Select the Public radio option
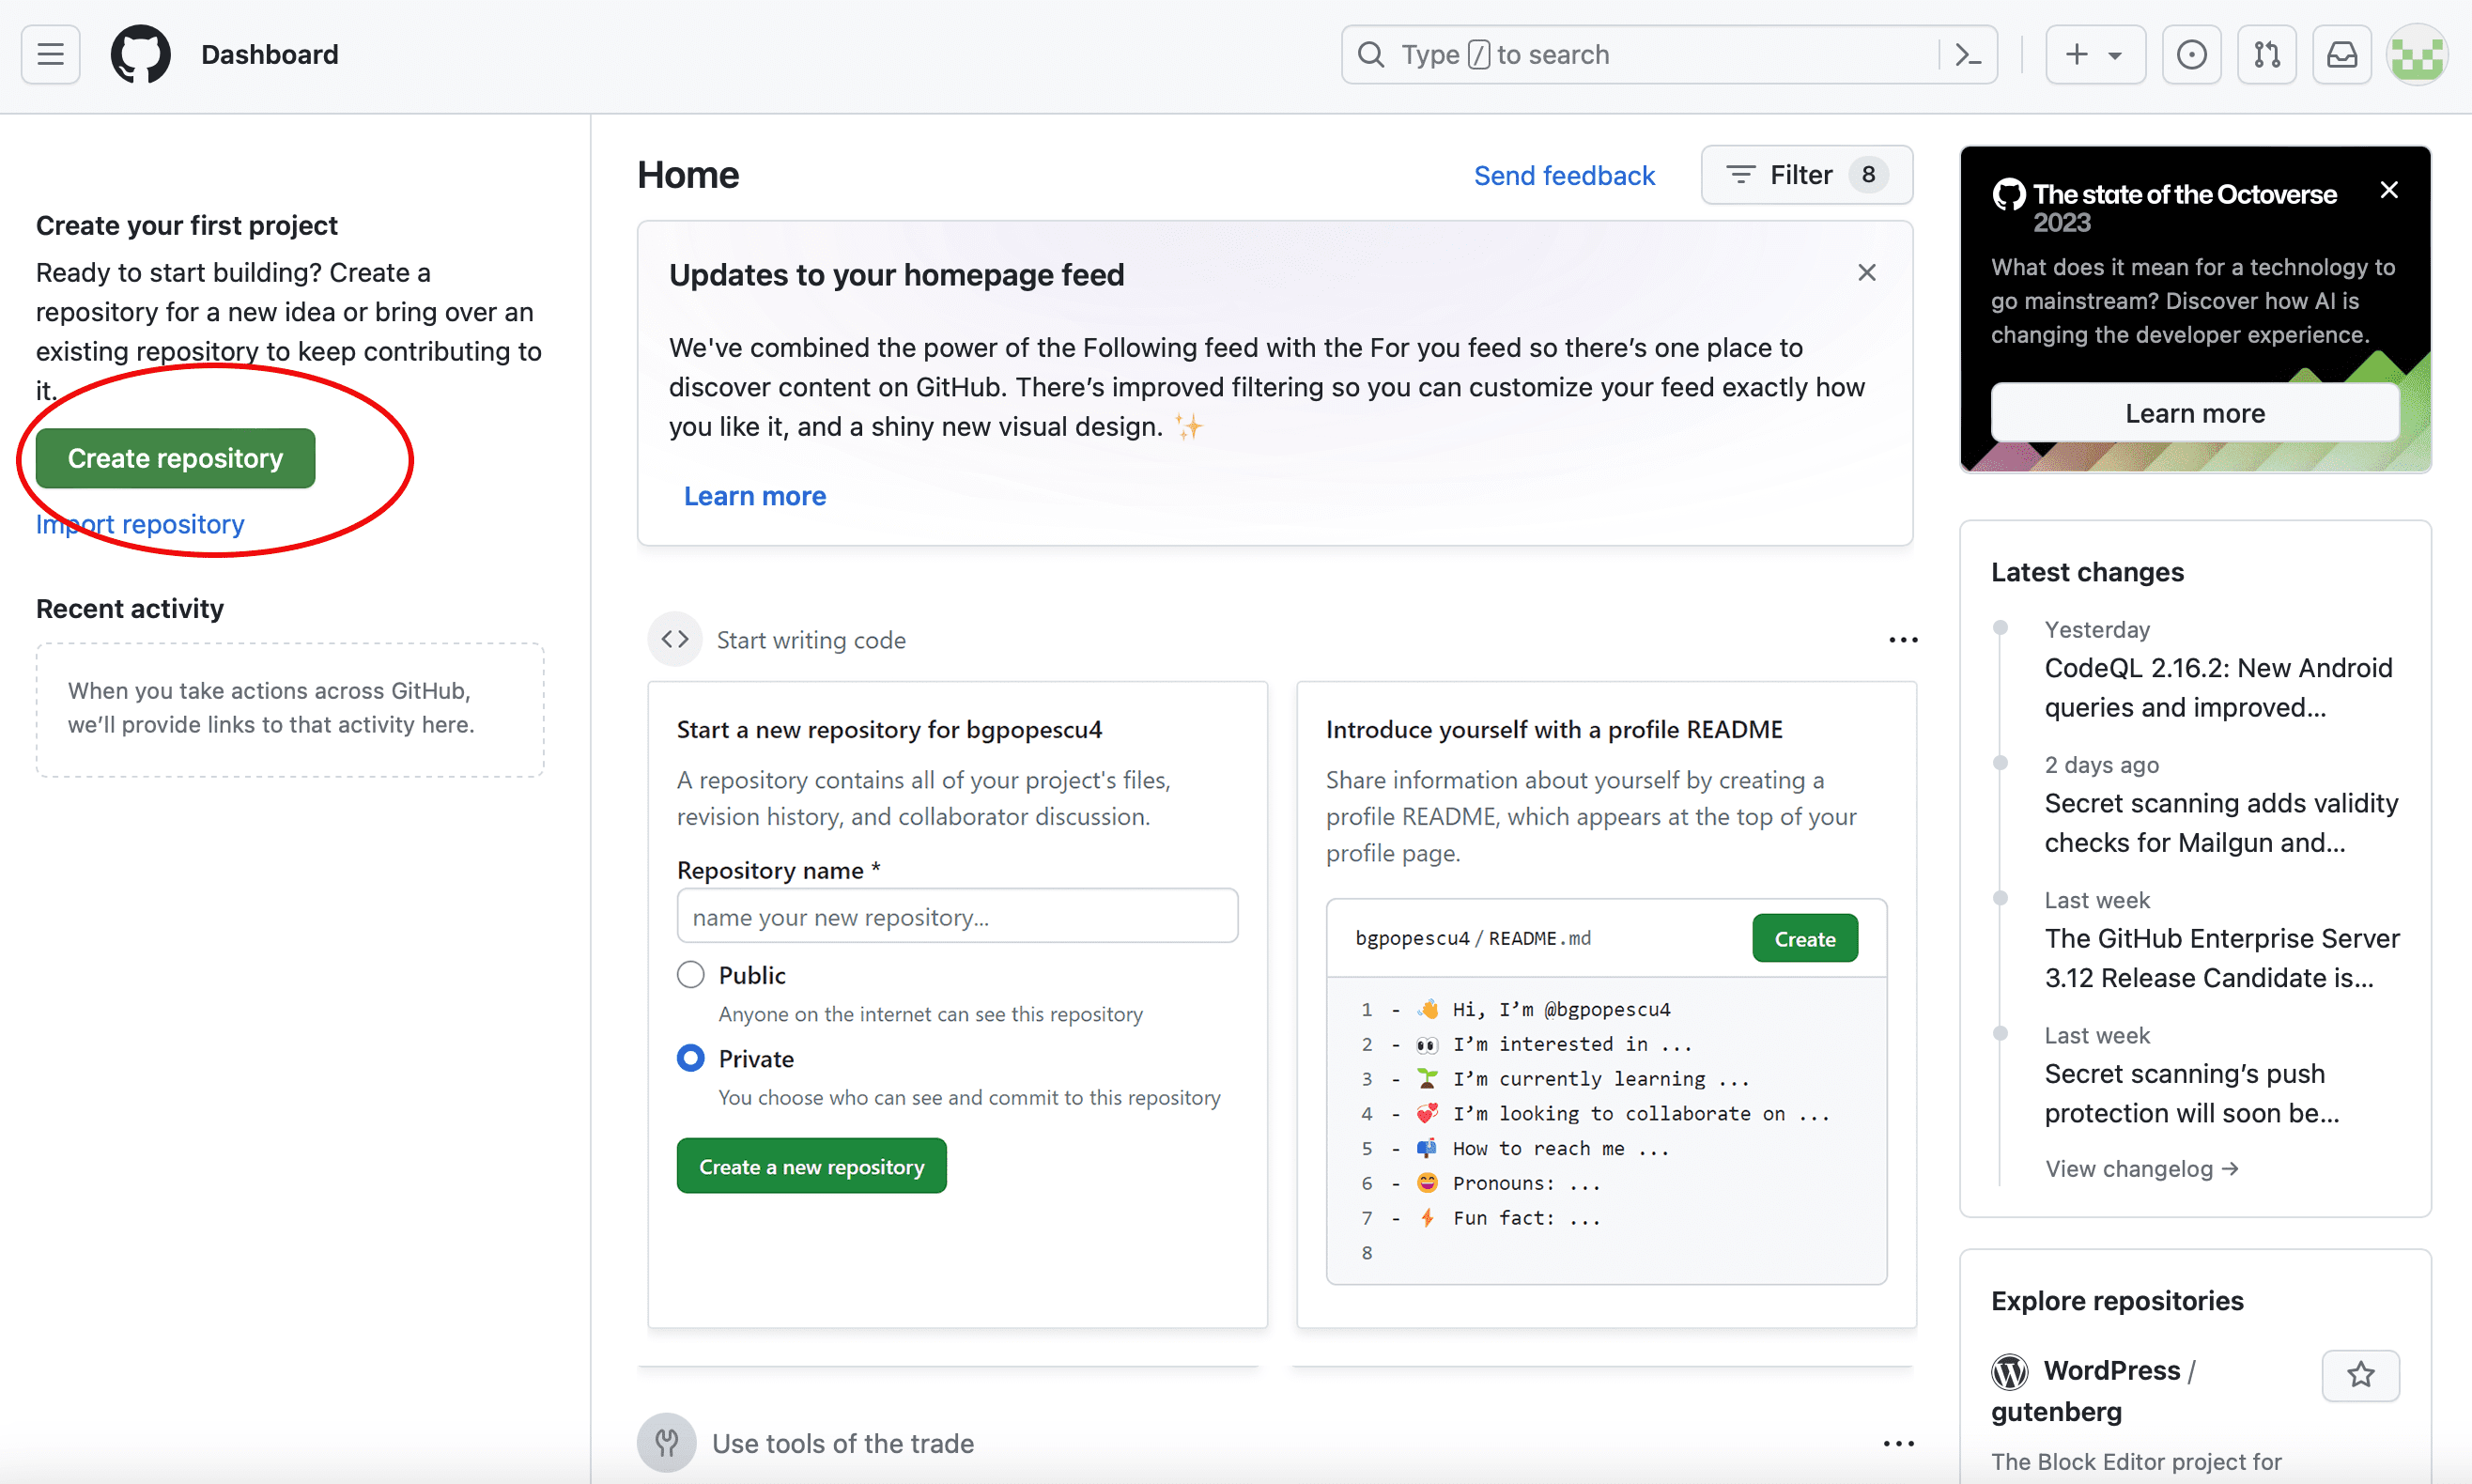The width and height of the screenshot is (2472, 1484). pyautogui.click(x=690, y=974)
